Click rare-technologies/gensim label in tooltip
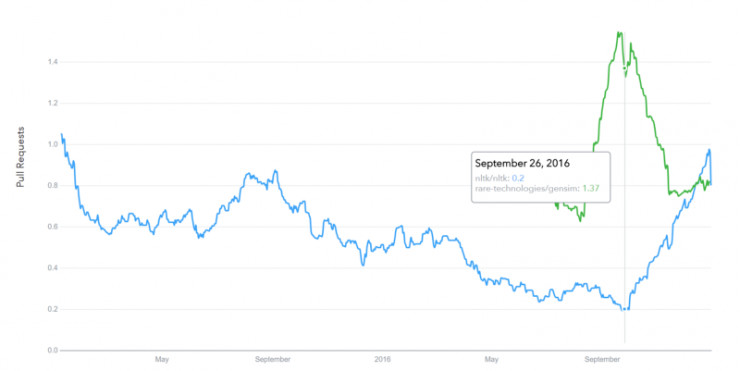This screenshot has height=371, width=740. coord(527,188)
